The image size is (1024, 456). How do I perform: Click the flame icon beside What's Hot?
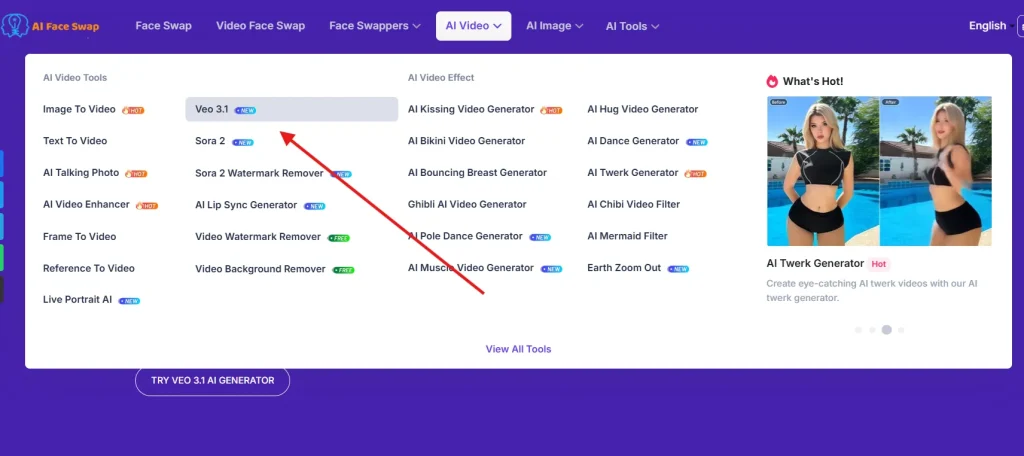coord(772,81)
